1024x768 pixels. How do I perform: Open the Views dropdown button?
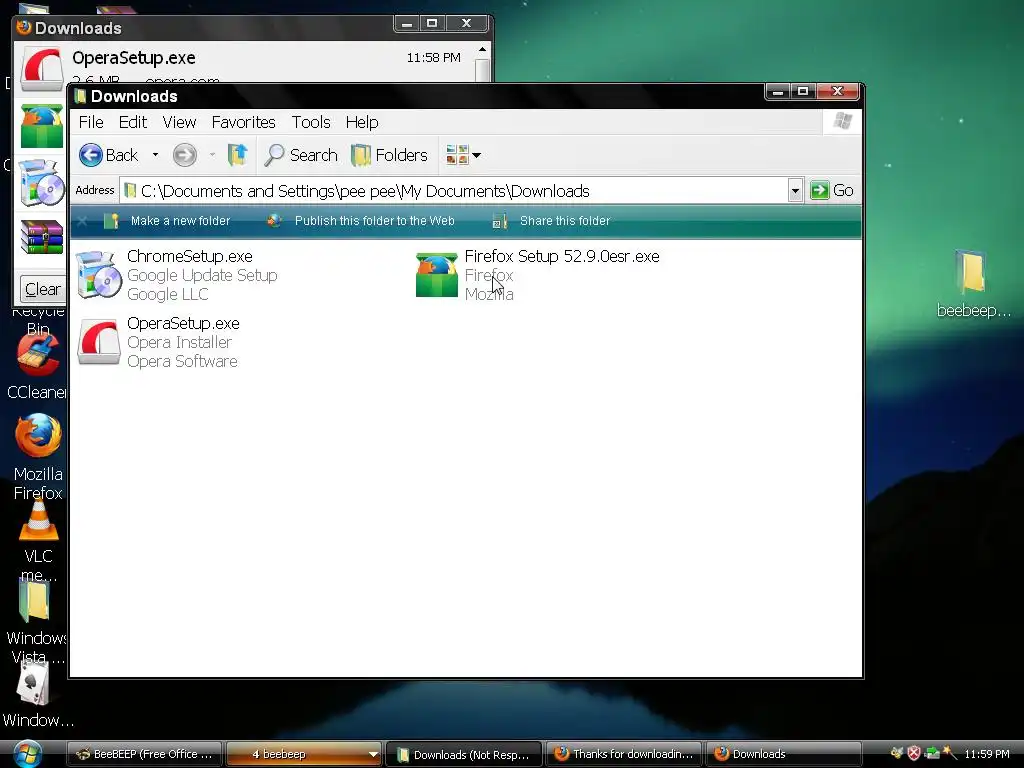tap(463, 155)
